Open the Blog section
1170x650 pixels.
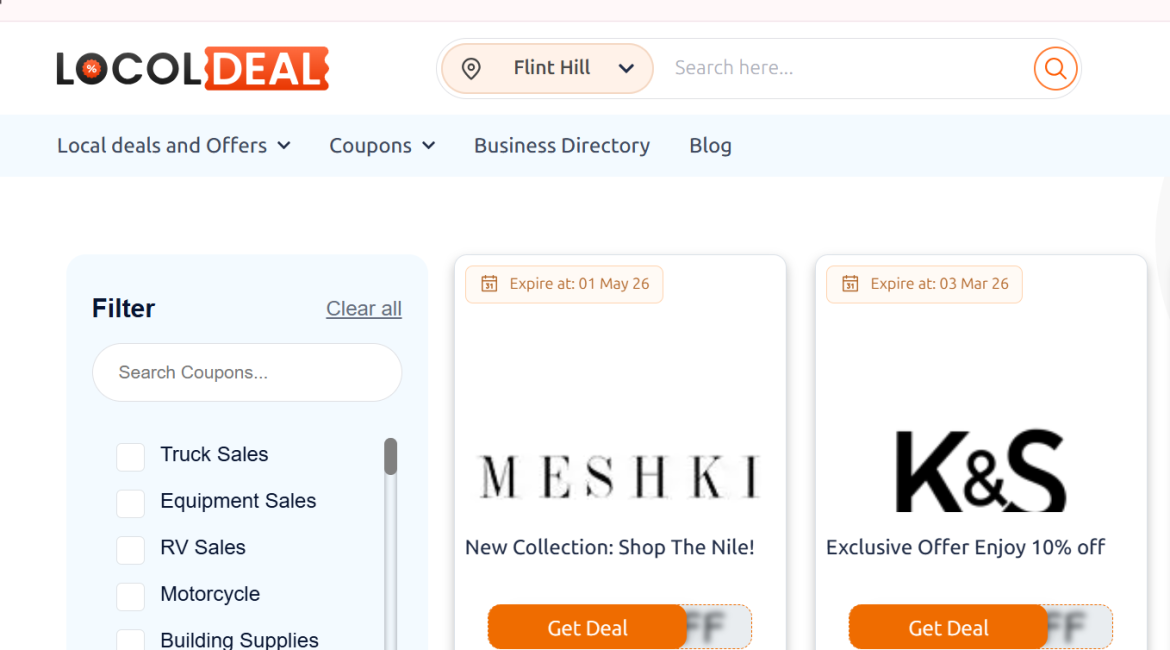pos(710,145)
